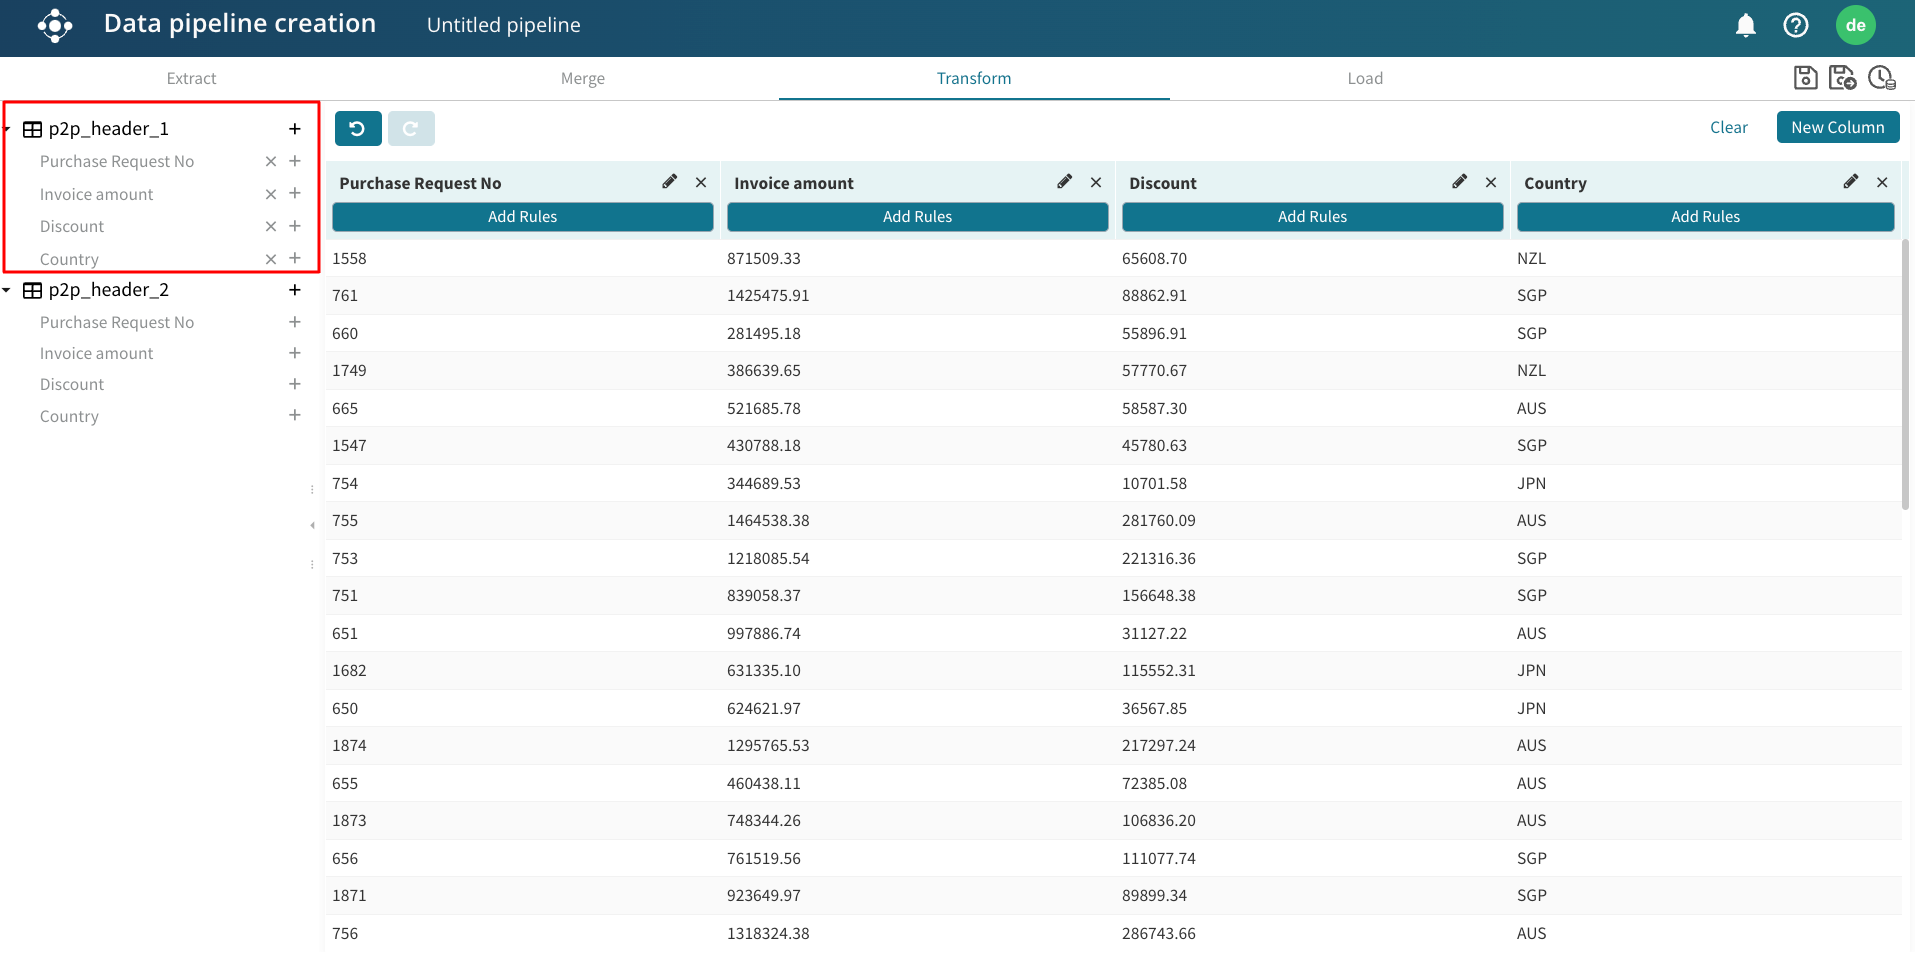This screenshot has height=961, width=1915.
Task: Switch to the Load tab
Action: point(1364,78)
